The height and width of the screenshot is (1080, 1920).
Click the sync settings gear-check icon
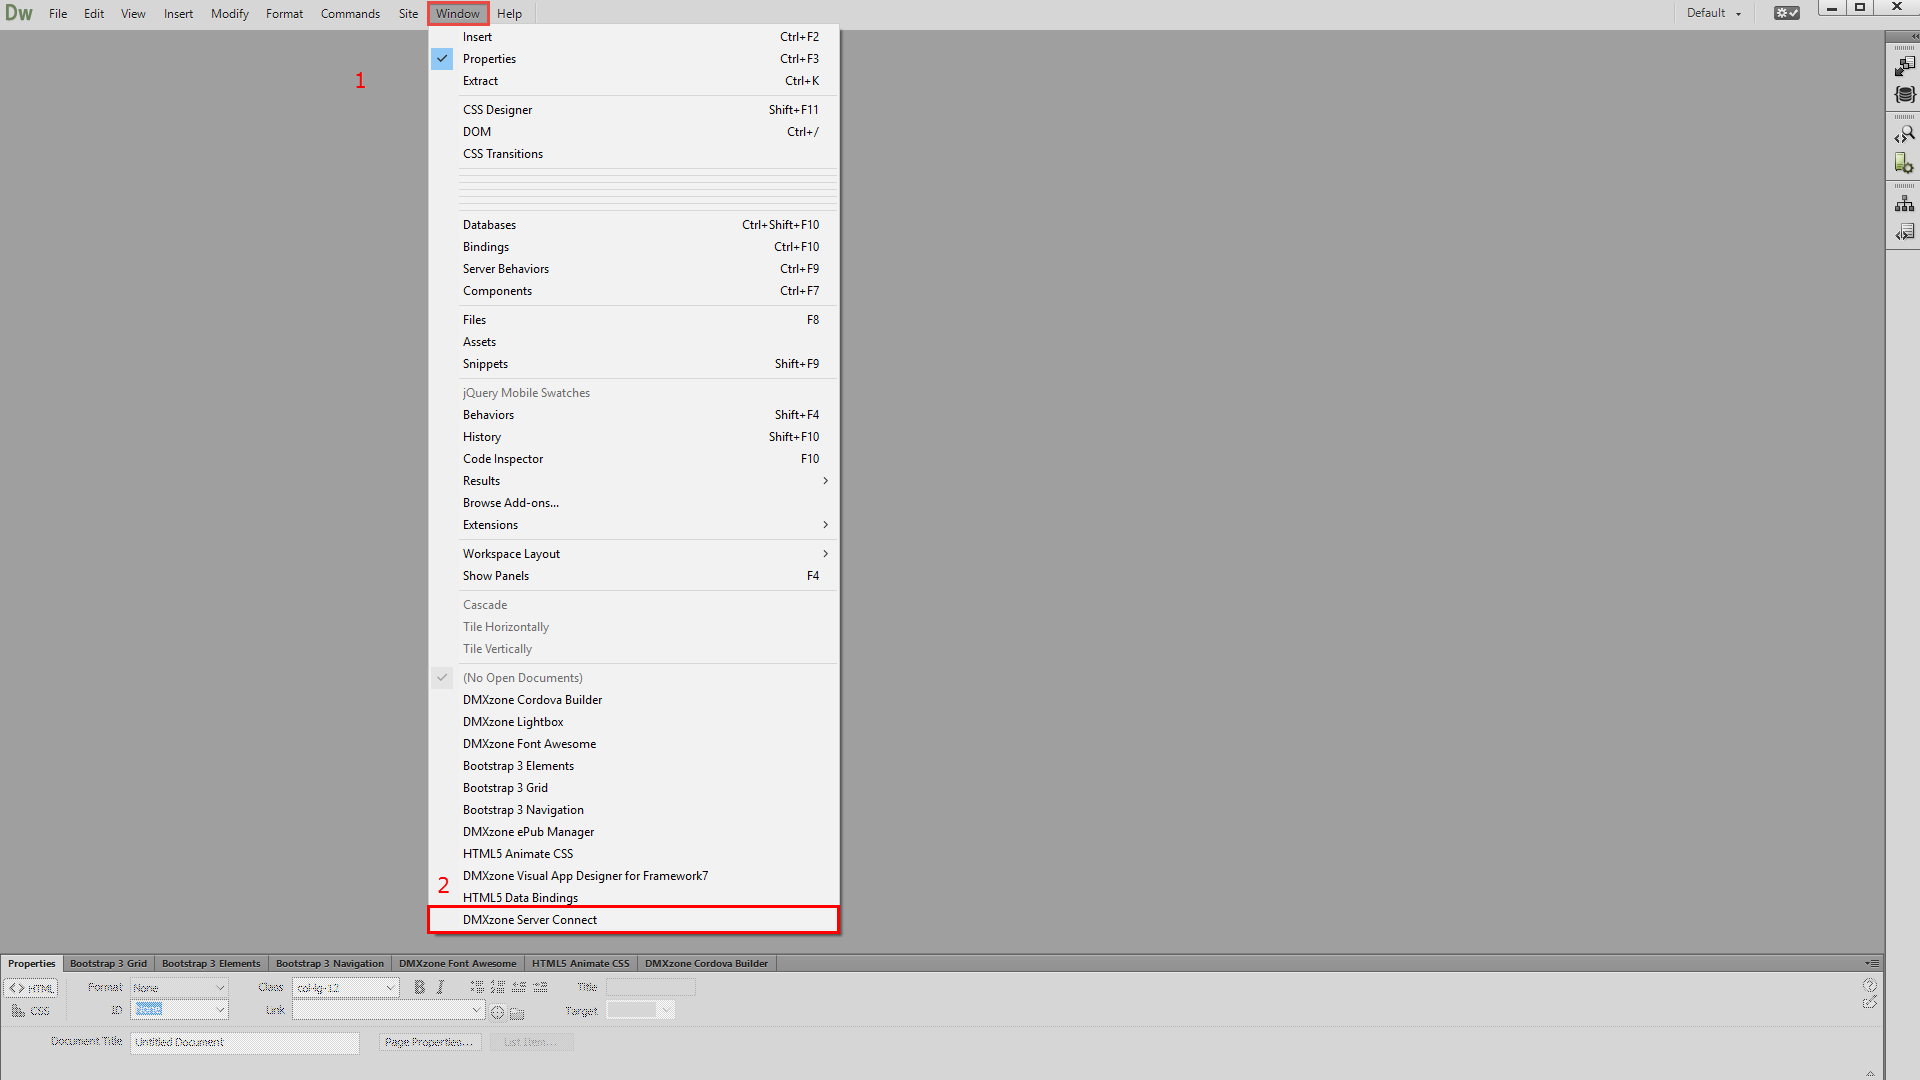(1787, 13)
